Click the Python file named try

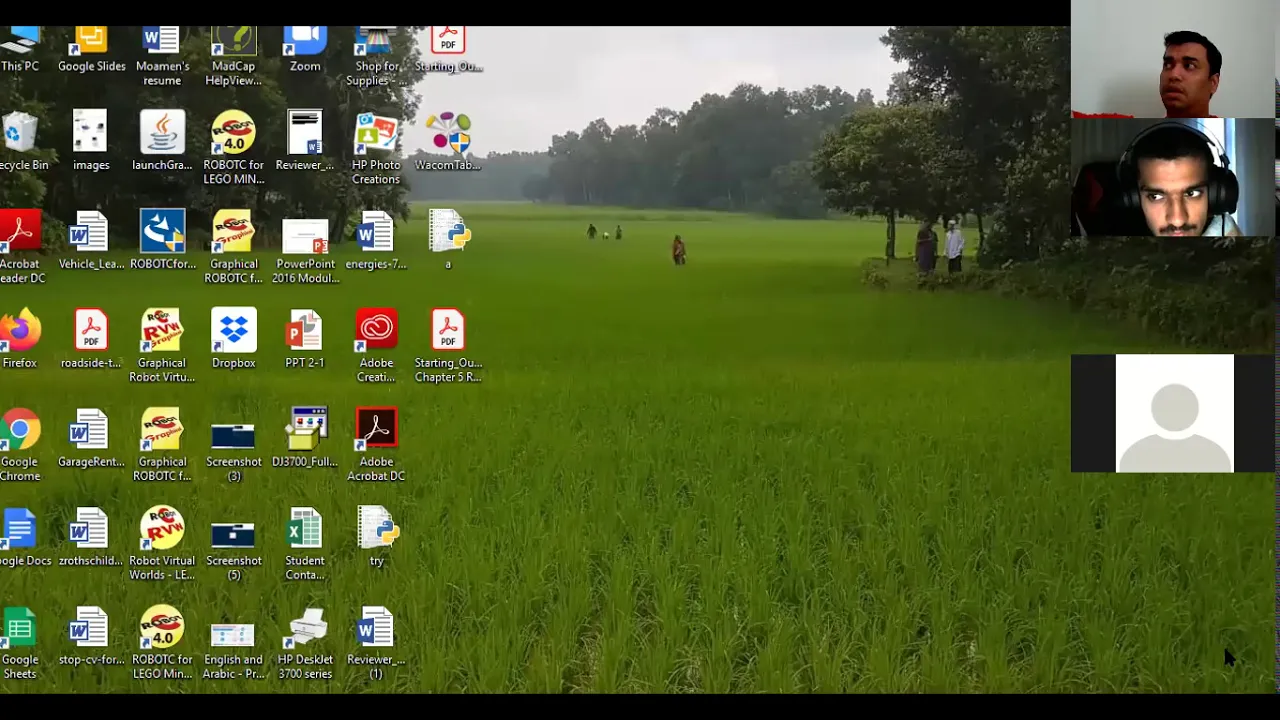click(377, 536)
